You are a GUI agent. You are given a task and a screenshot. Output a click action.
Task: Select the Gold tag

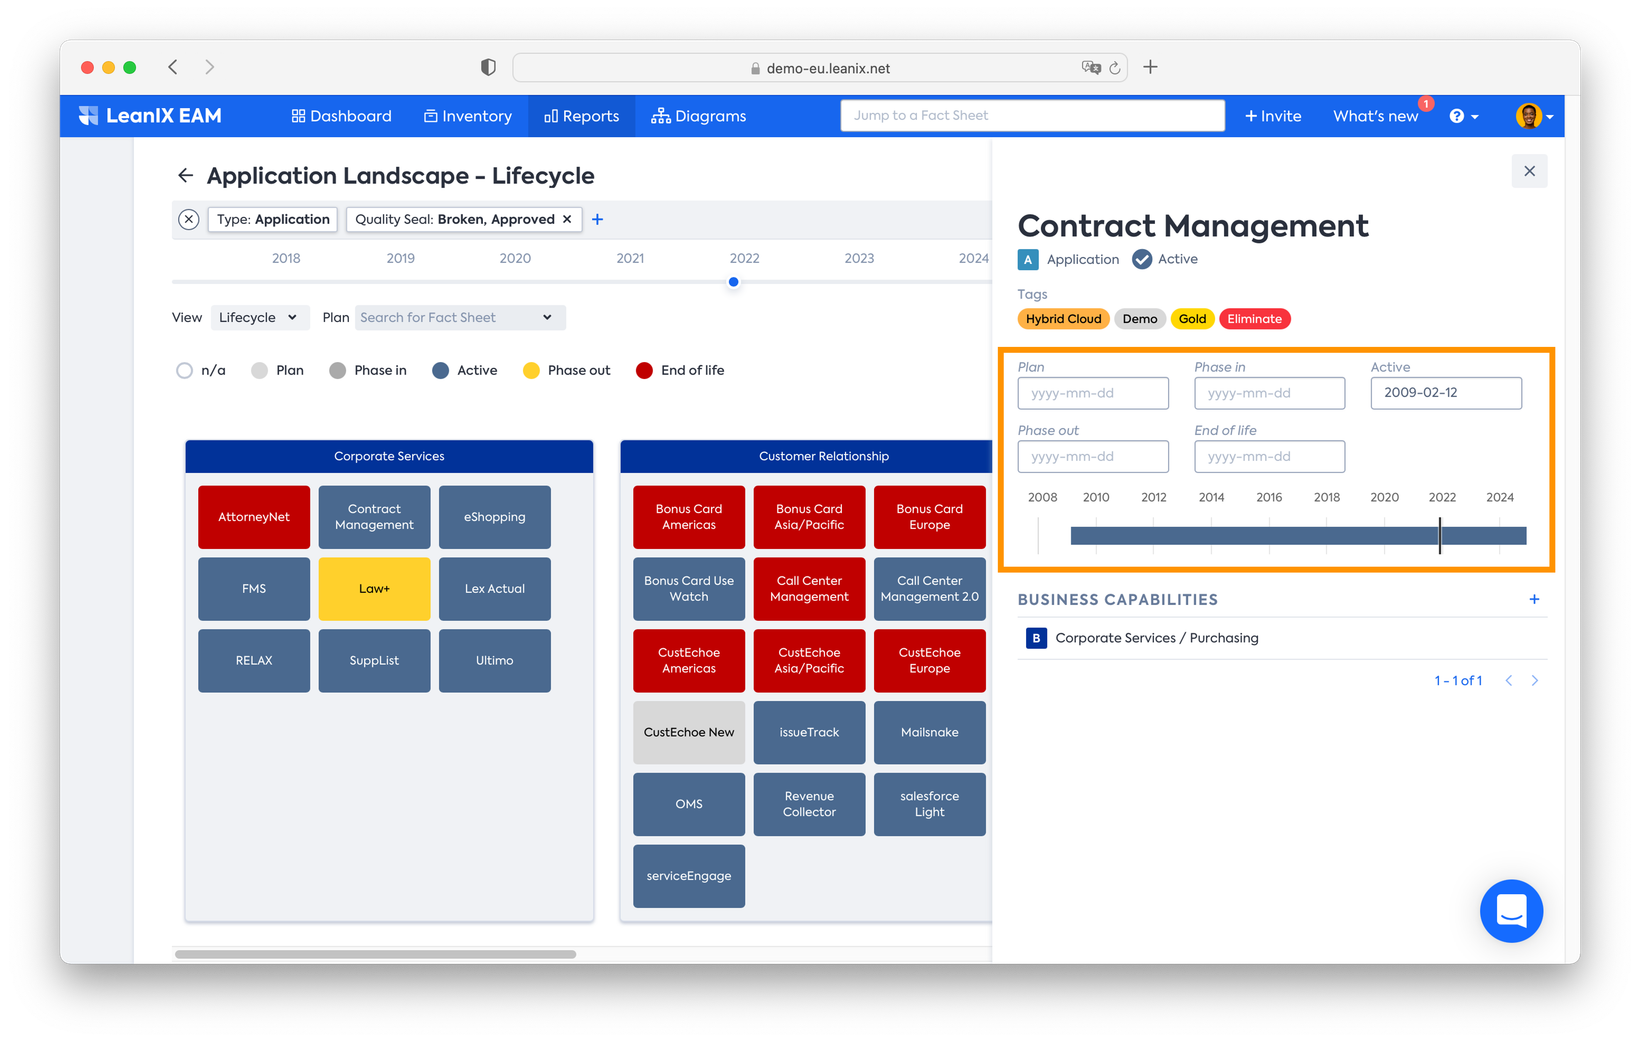tap(1192, 319)
